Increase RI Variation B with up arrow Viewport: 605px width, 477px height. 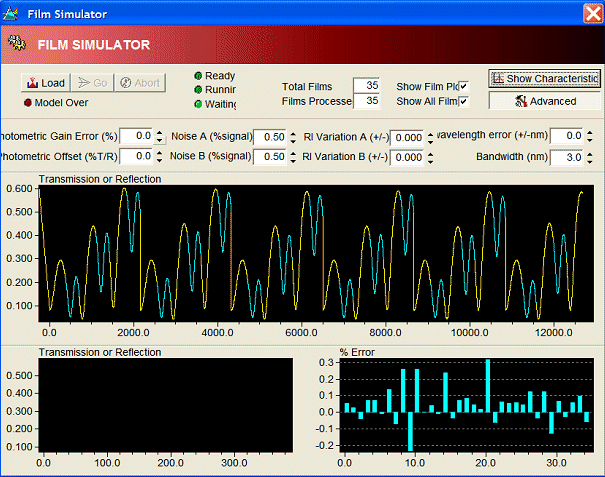point(431,154)
